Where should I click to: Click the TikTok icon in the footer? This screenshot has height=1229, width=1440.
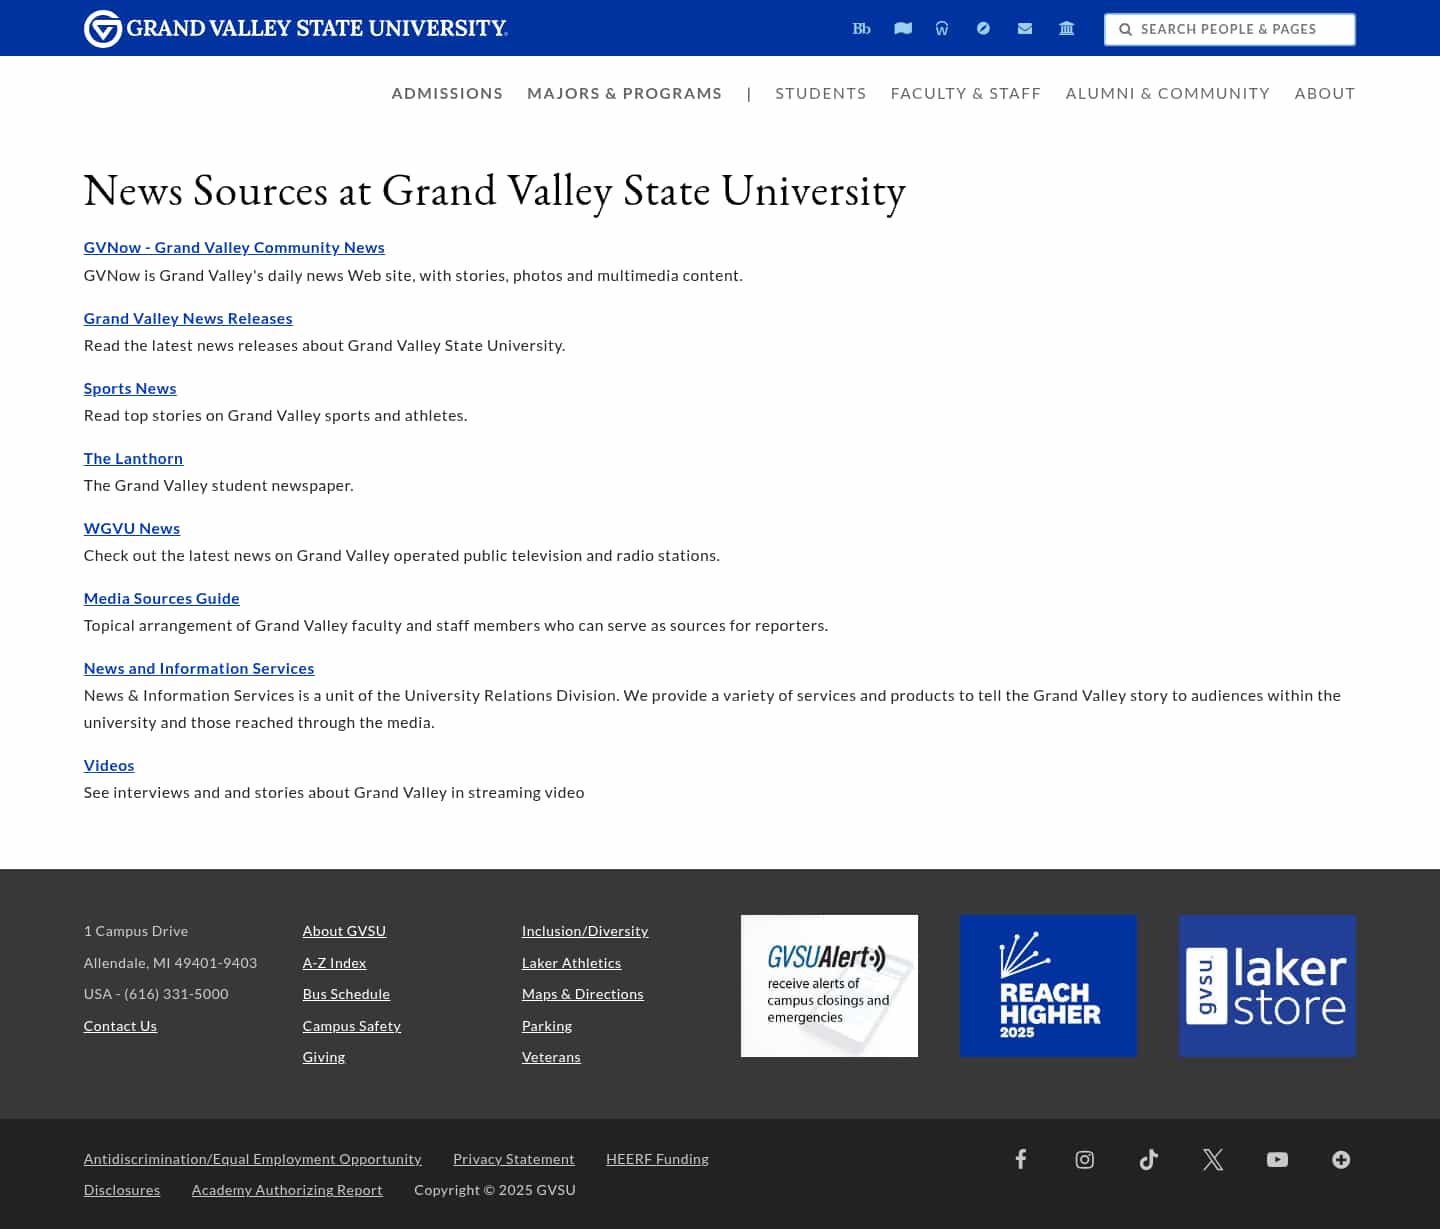1148,1159
